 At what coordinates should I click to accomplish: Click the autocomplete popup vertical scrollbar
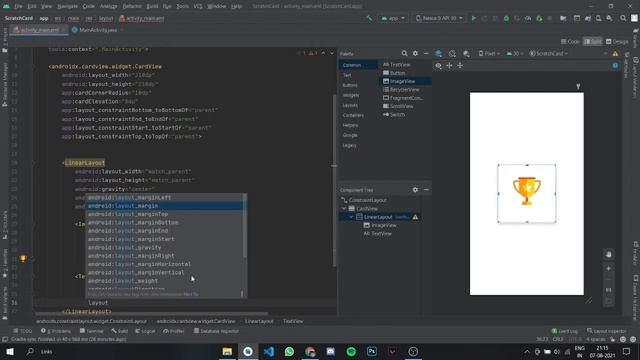[245, 226]
